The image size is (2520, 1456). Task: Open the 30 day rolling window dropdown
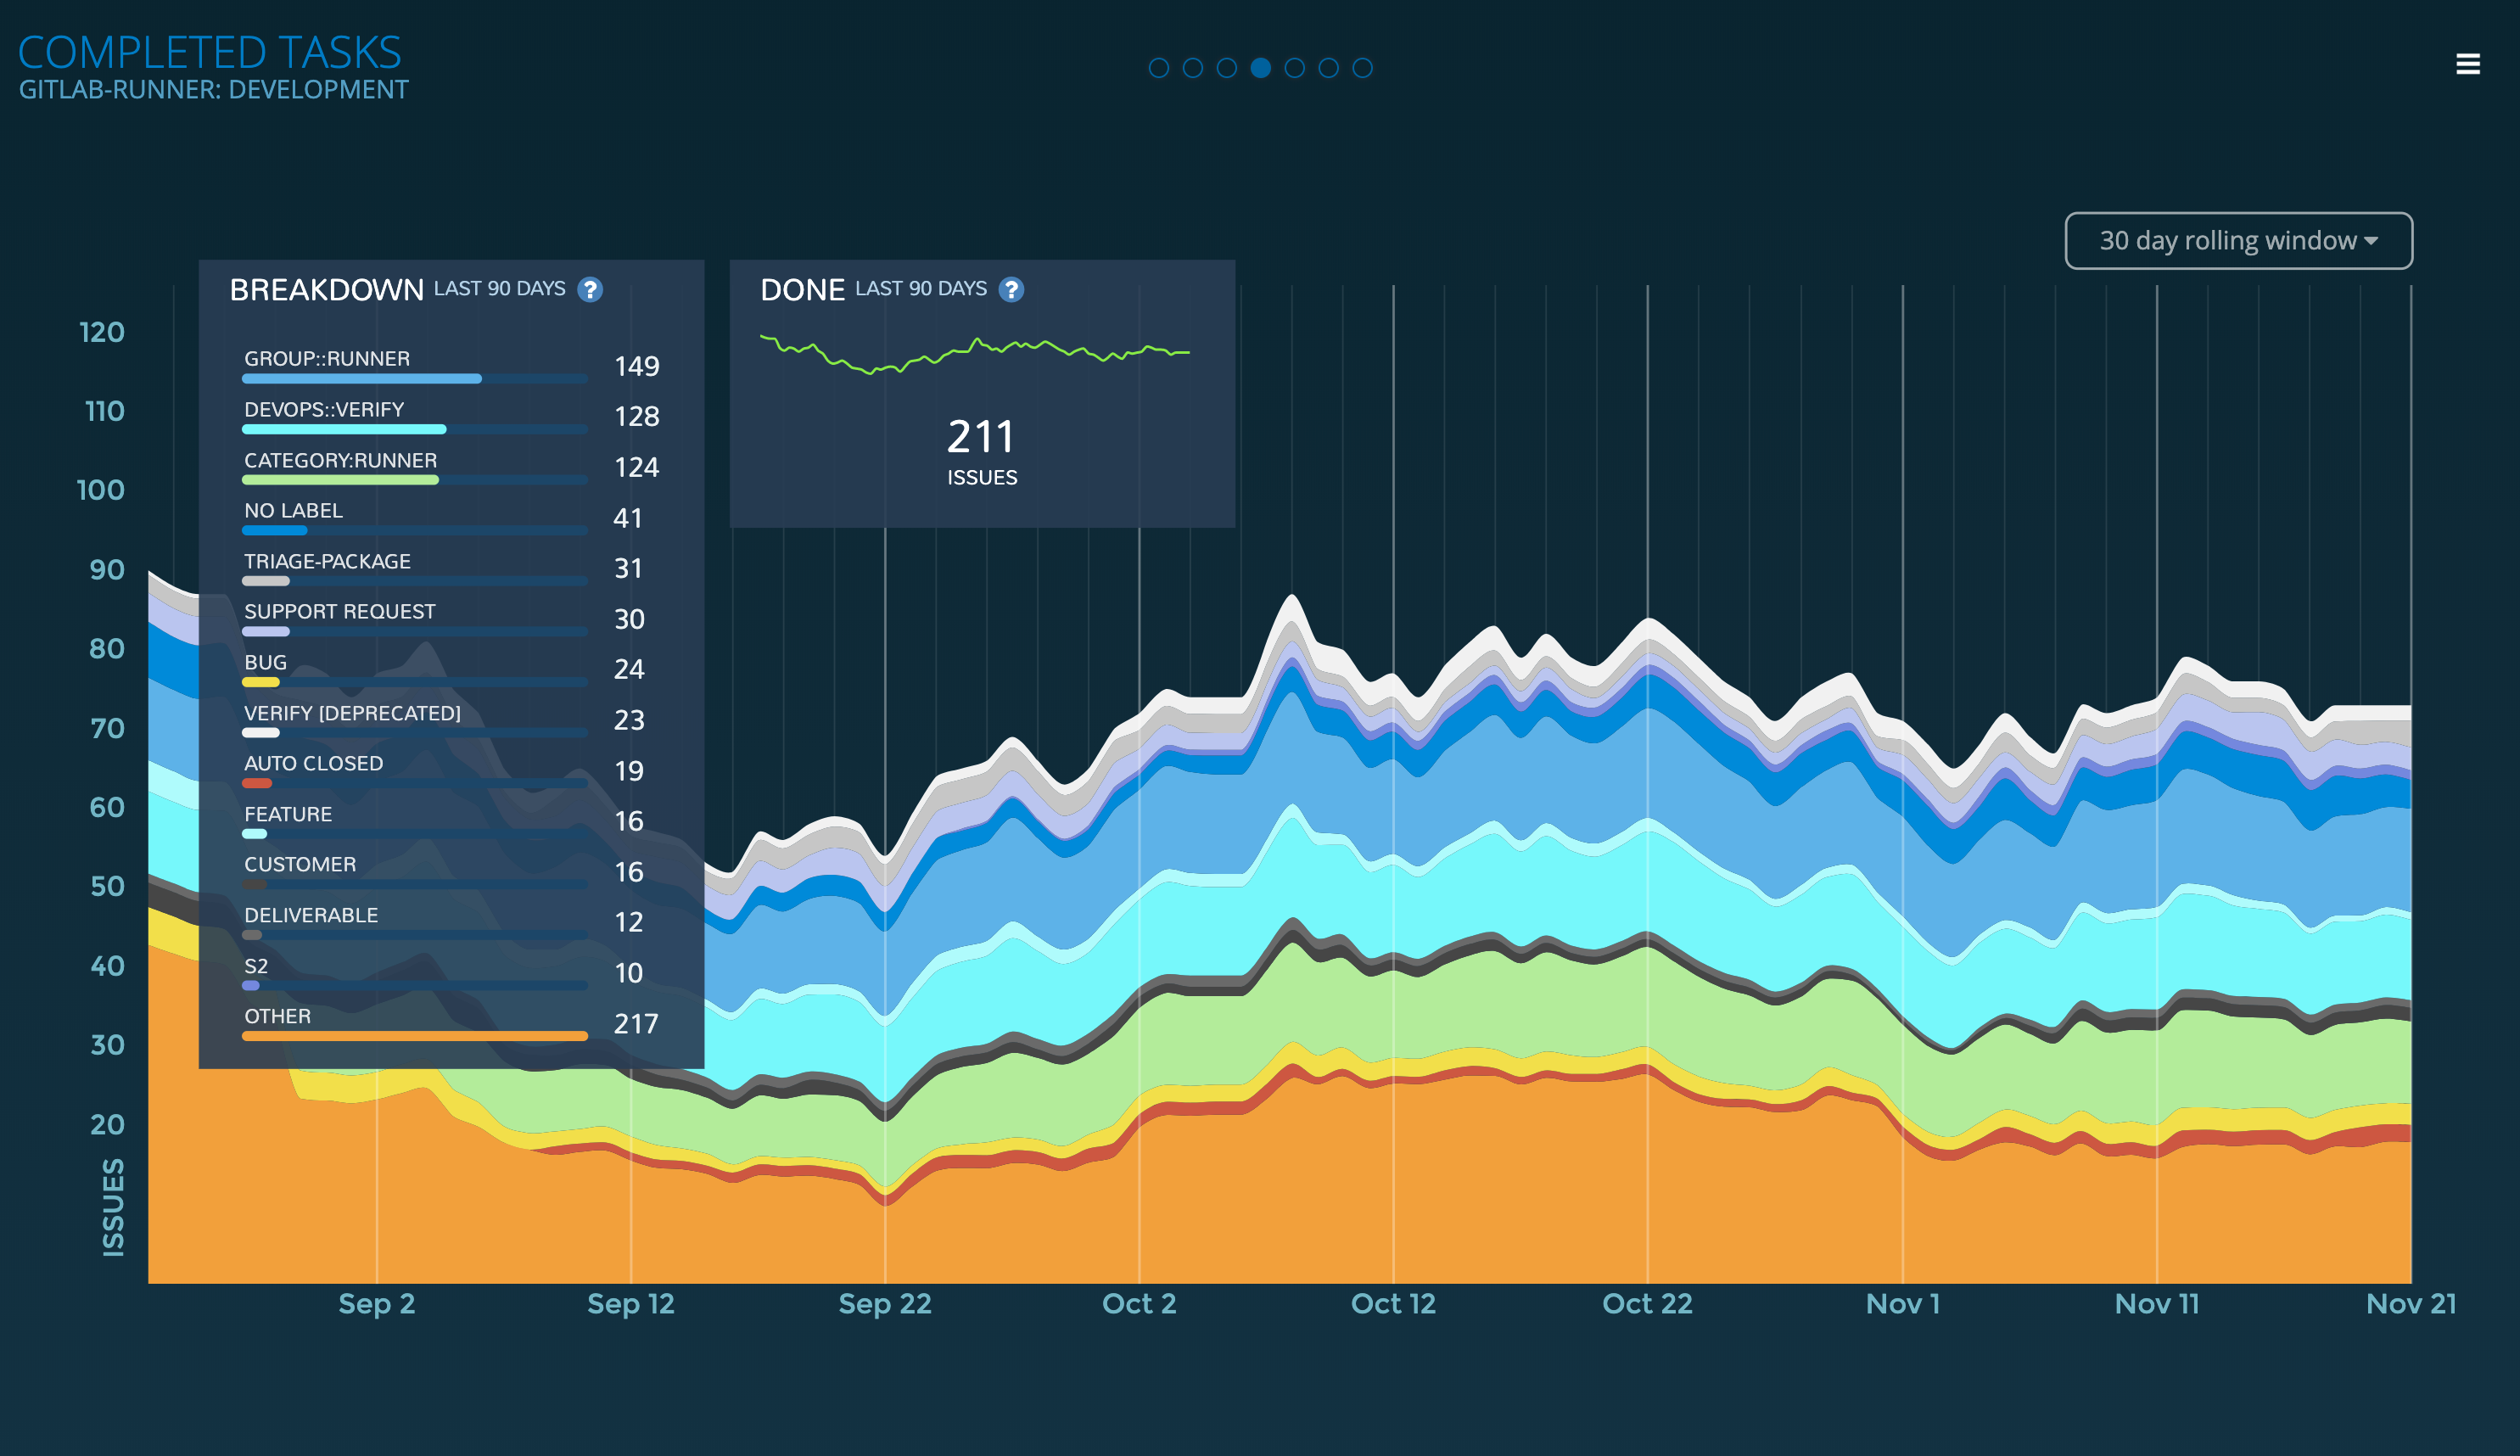pyautogui.click(x=2238, y=241)
